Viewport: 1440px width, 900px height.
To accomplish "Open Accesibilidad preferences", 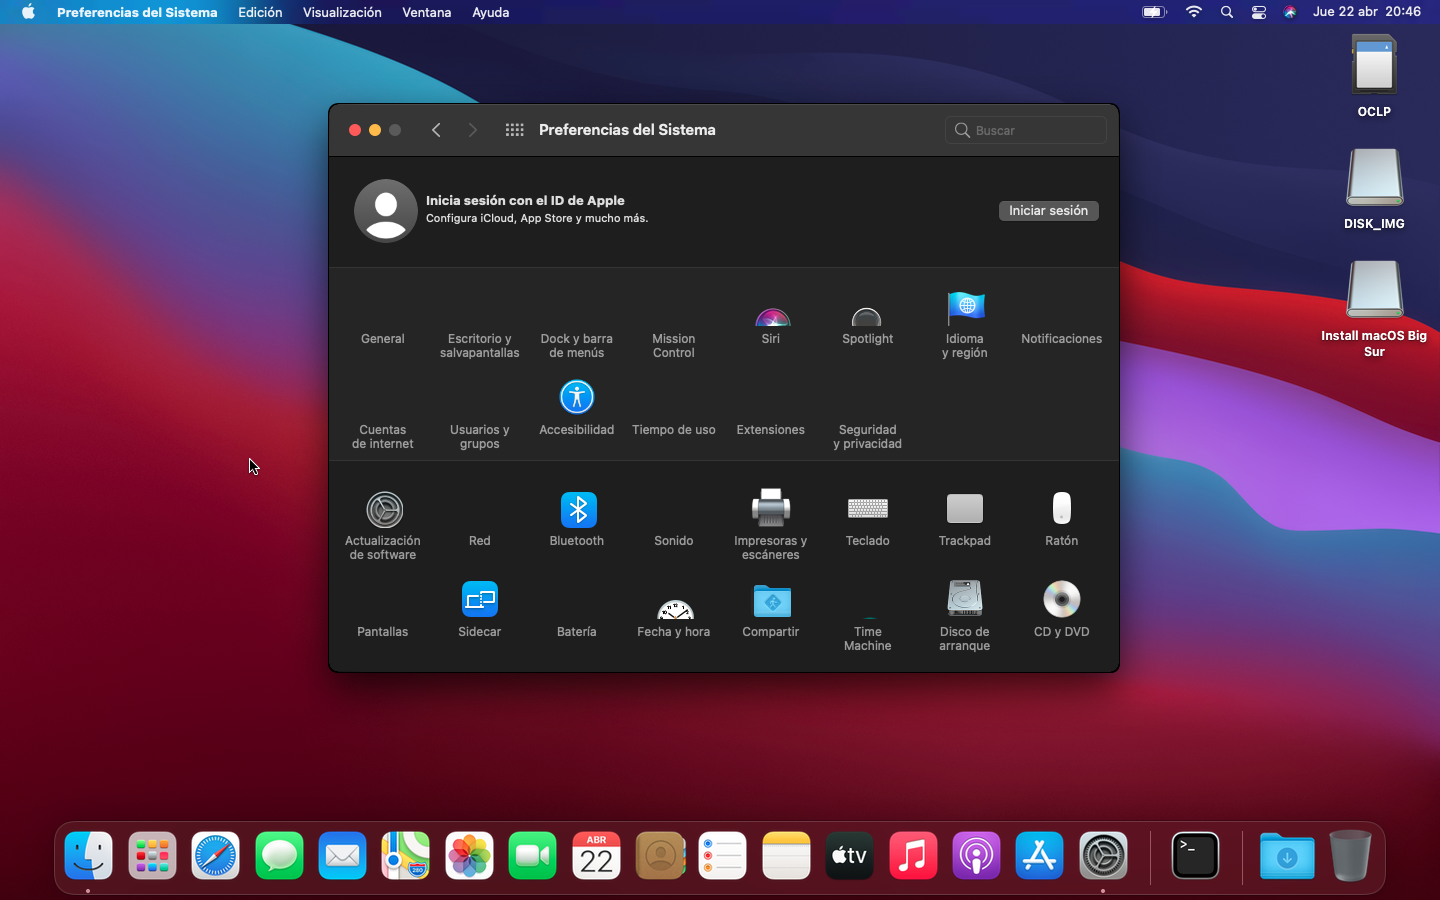I will 577,399.
